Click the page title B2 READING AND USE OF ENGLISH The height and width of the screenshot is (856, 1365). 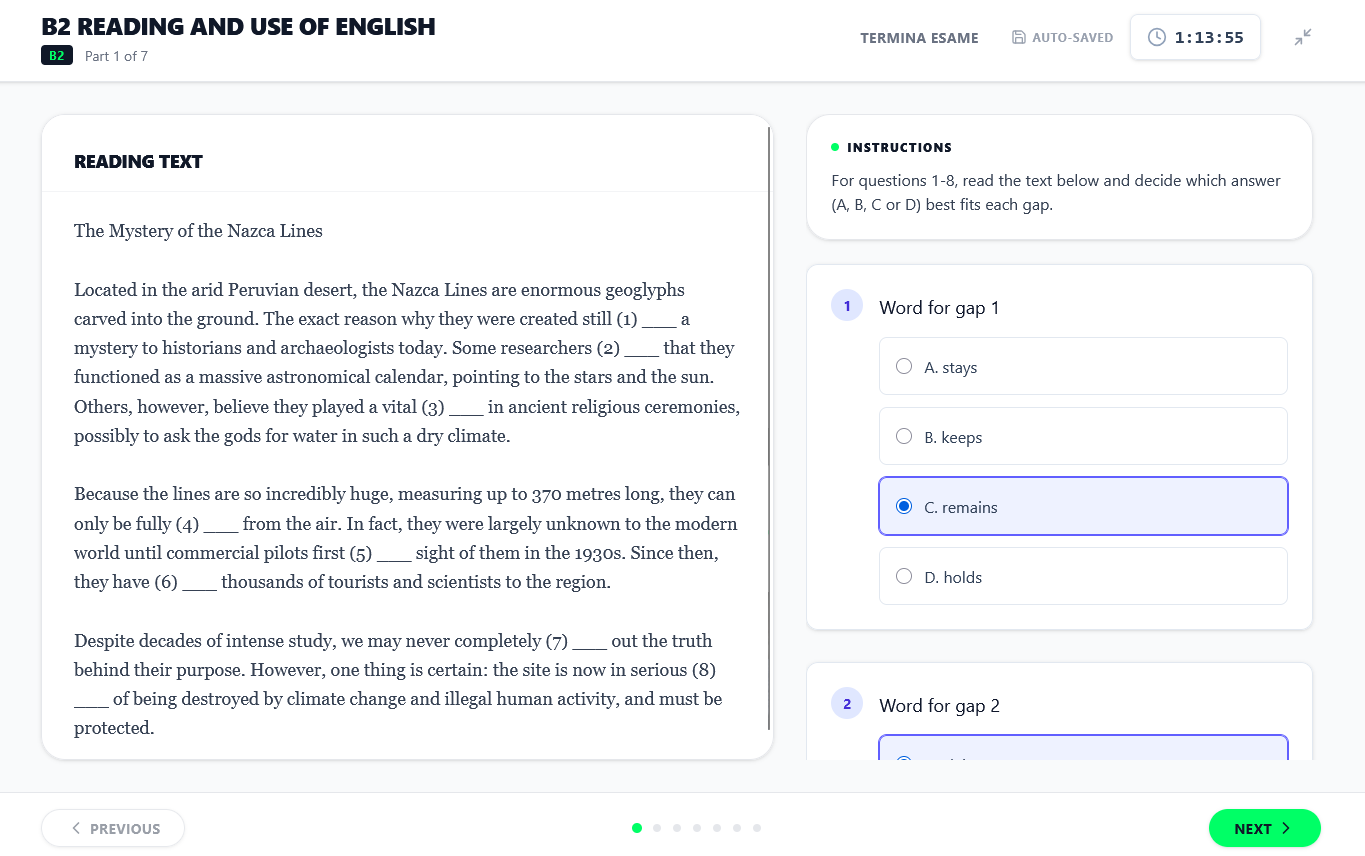(238, 27)
